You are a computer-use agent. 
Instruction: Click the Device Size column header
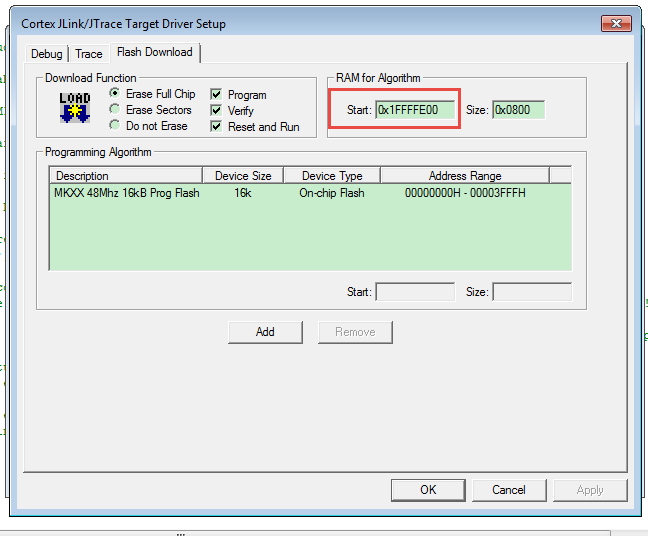pos(243,176)
